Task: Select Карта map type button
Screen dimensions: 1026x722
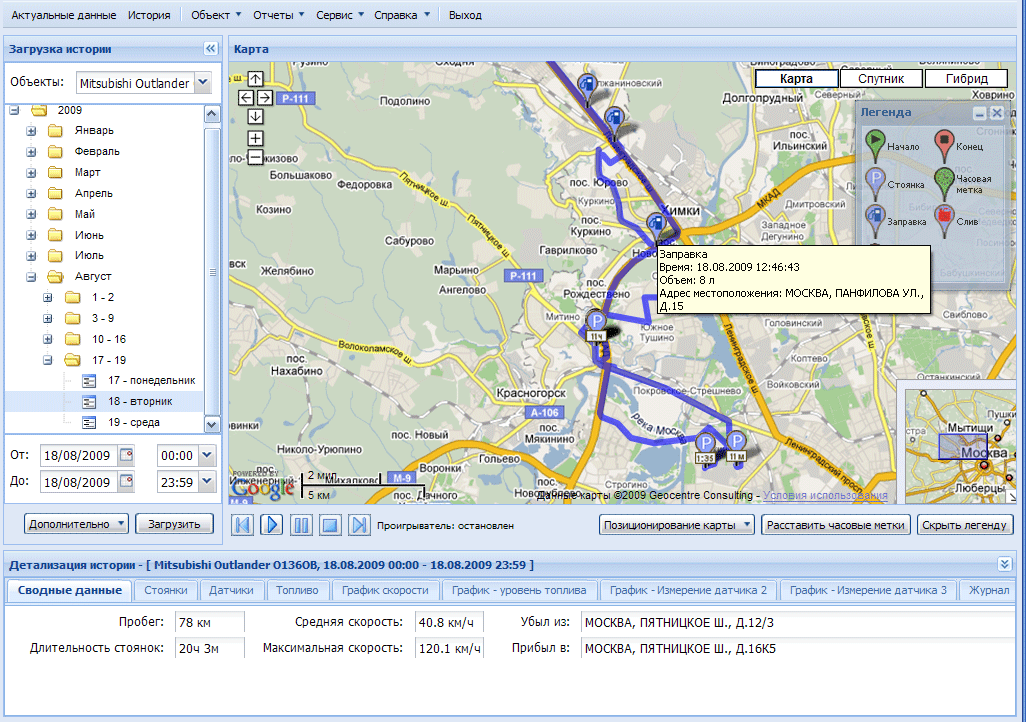Action: coord(796,79)
